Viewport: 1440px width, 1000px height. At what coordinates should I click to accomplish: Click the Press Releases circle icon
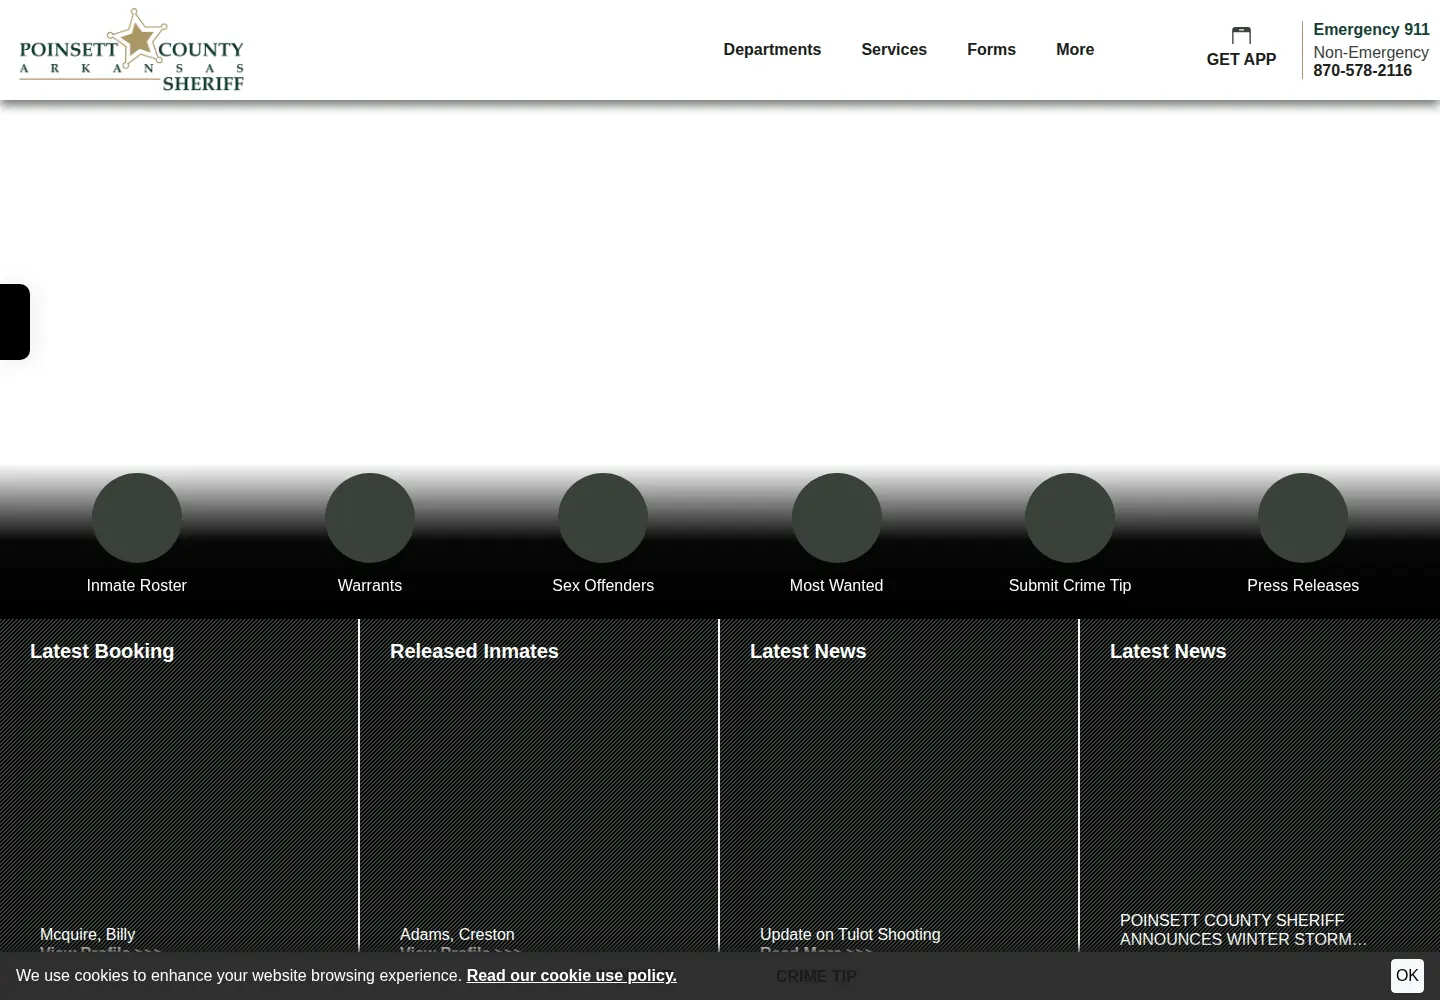[x=1303, y=518]
